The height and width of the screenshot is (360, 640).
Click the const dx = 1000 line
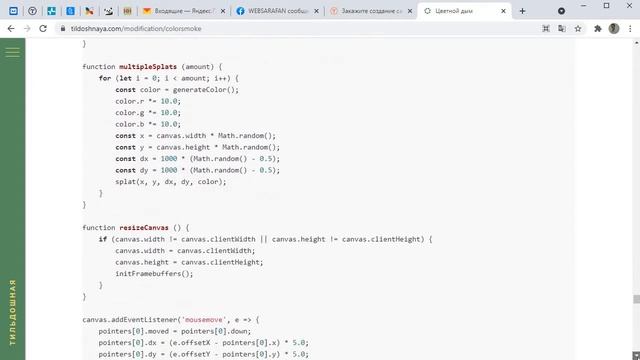coord(198,158)
